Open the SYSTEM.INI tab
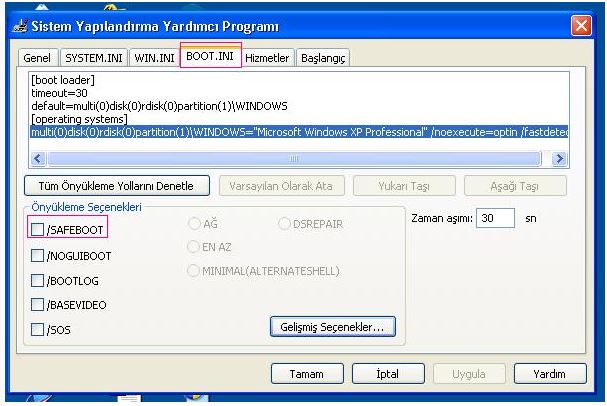 click(x=94, y=58)
